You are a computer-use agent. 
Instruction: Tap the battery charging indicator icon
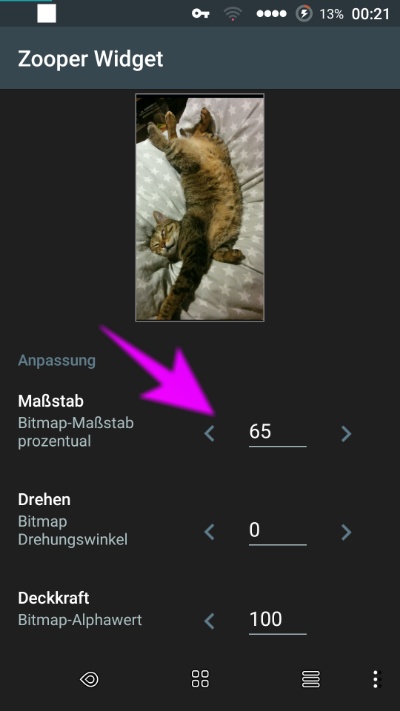click(304, 14)
